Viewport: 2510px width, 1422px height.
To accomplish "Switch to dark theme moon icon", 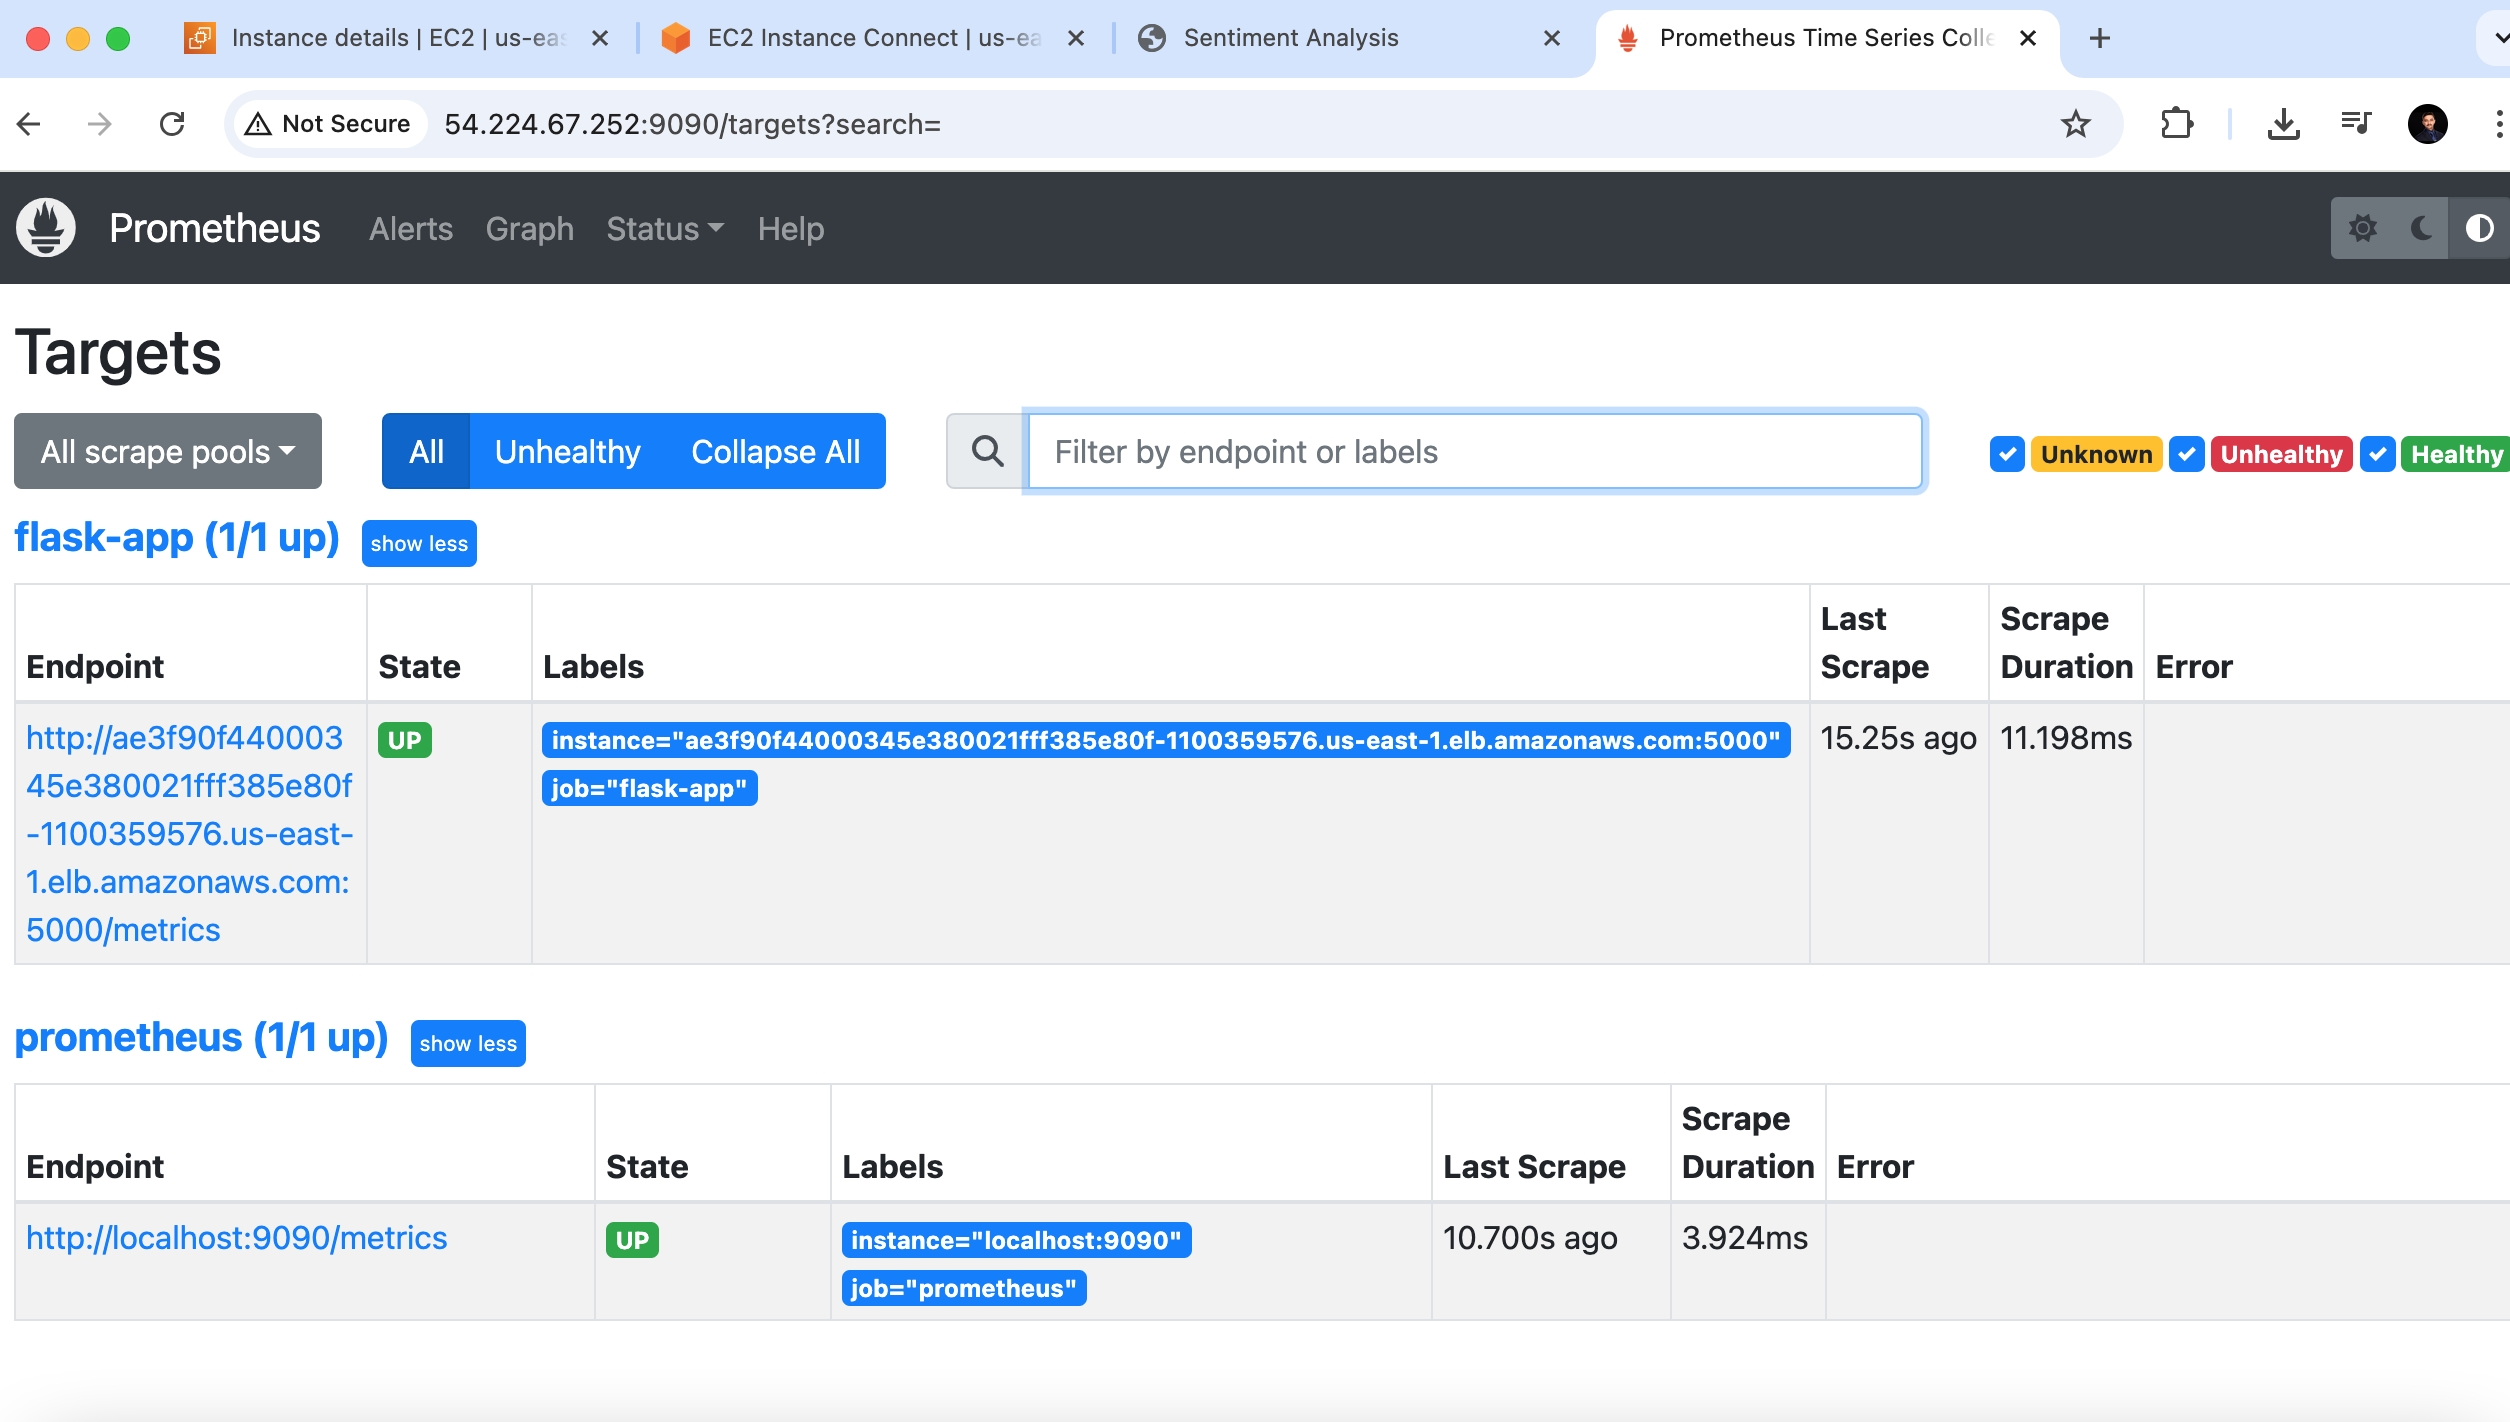I will [2421, 228].
